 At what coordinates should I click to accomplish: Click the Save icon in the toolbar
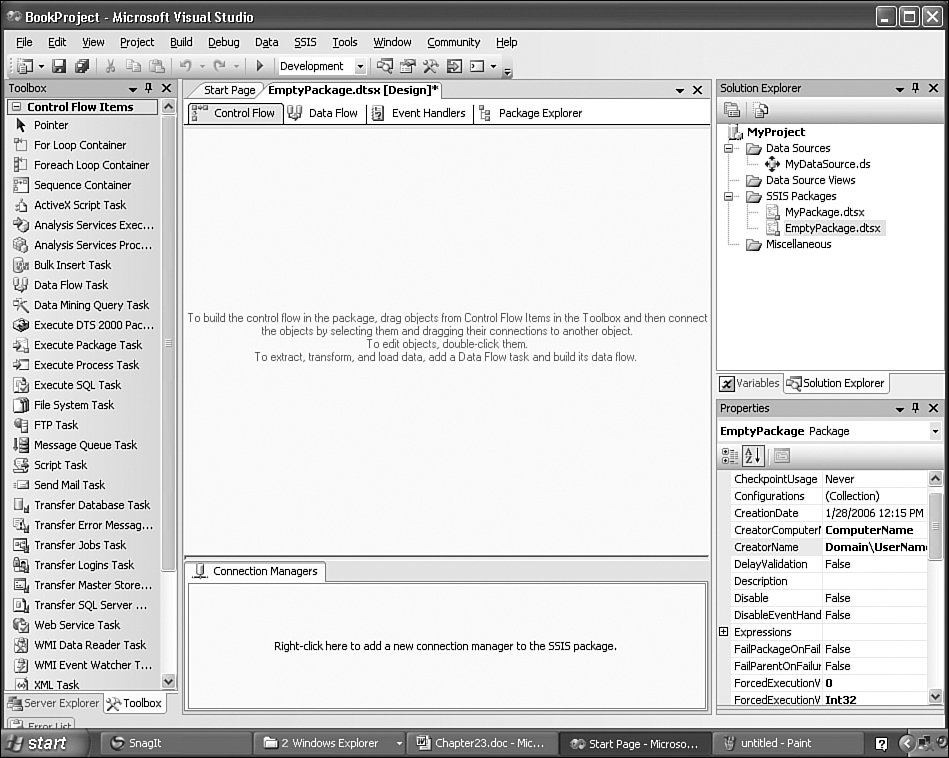coord(59,66)
